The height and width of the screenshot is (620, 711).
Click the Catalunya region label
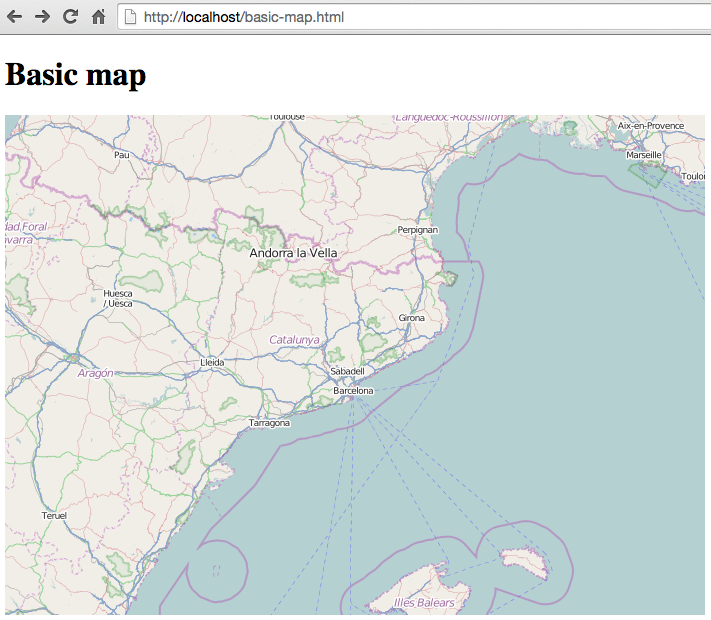pyautogui.click(x=294, y=340)
